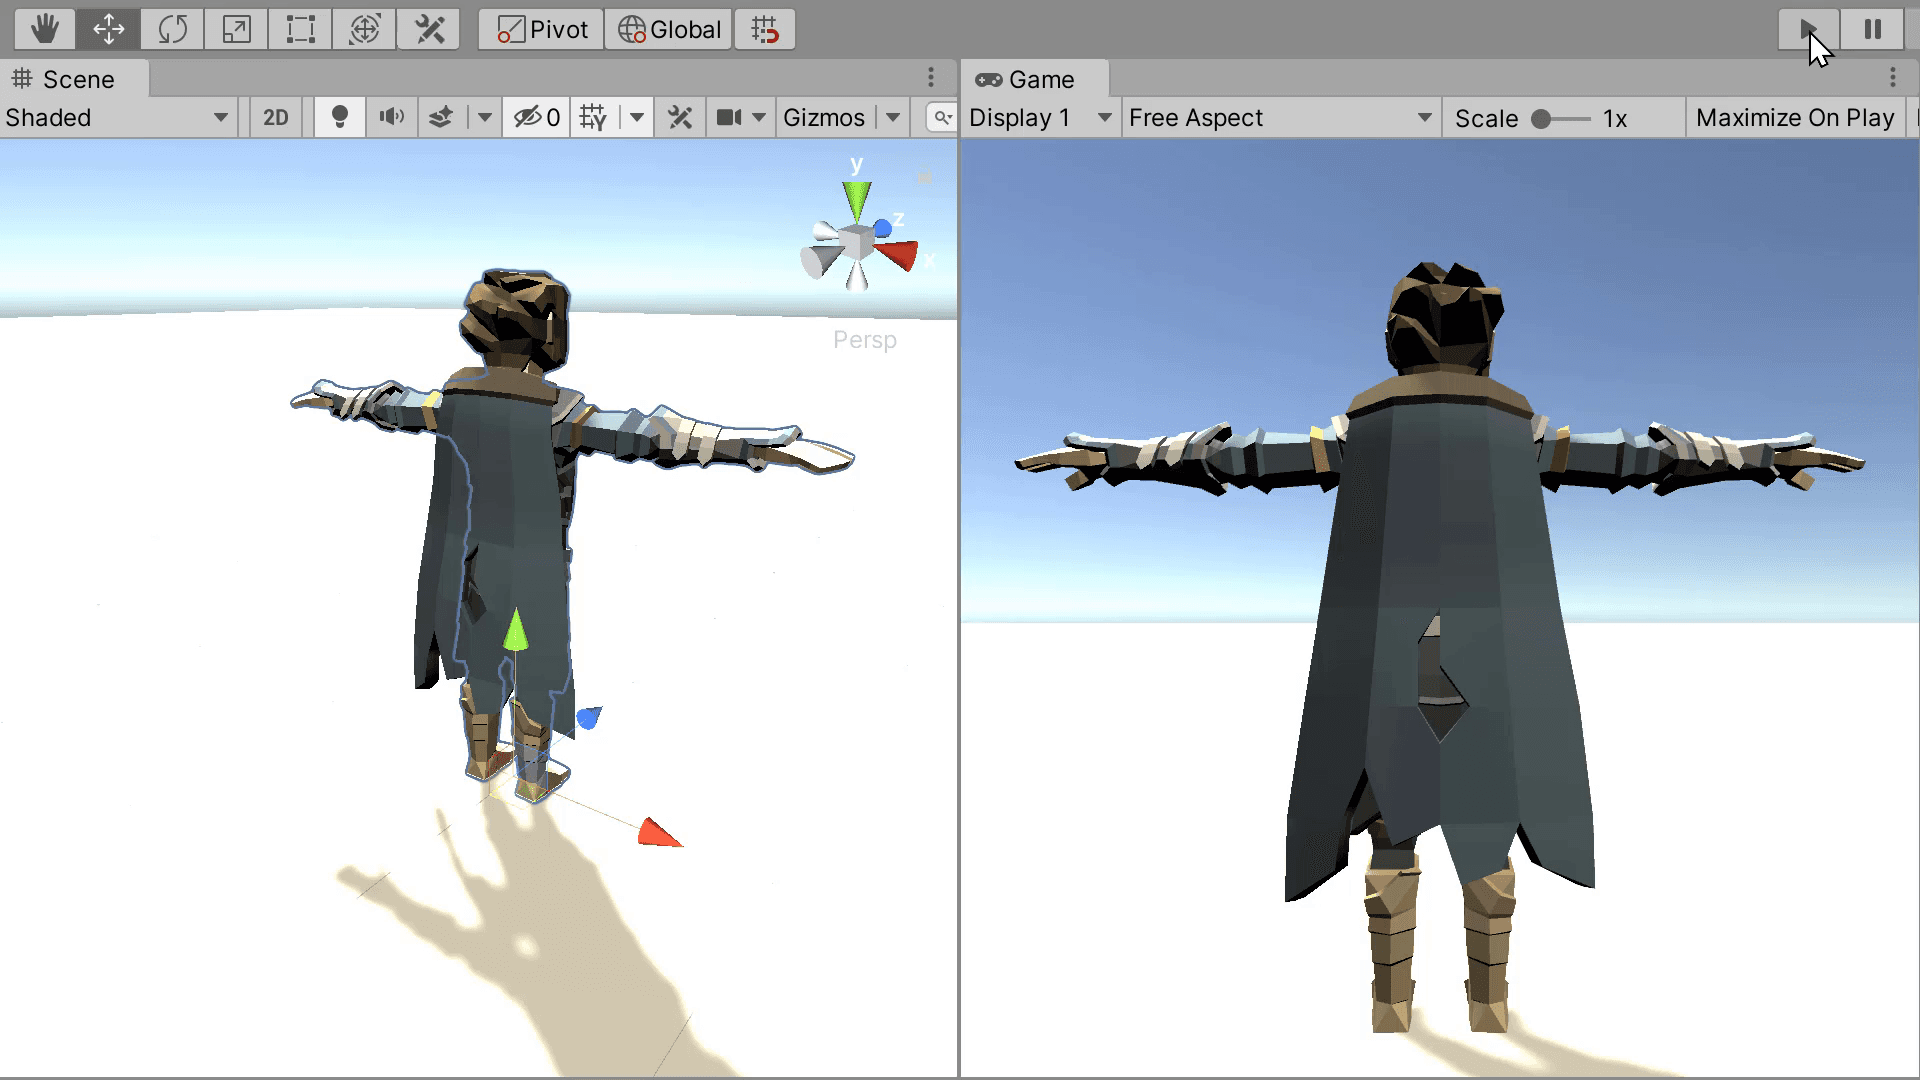Click the grid snapping icon

[765, 29]
